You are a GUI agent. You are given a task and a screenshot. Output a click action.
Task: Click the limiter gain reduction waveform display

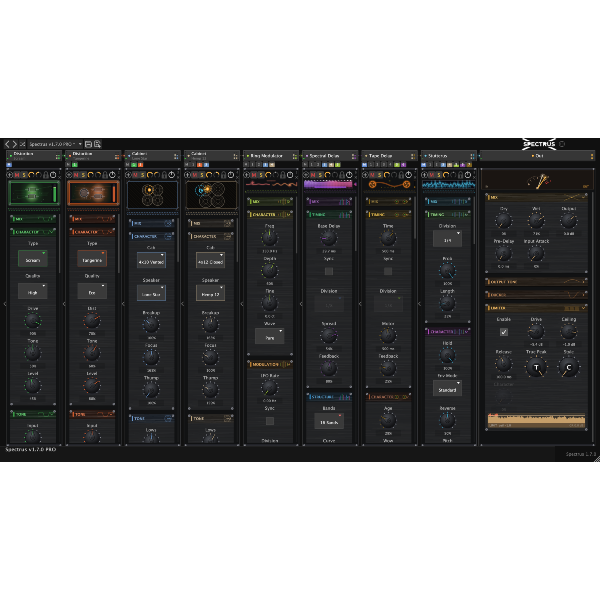pos(536,420)
